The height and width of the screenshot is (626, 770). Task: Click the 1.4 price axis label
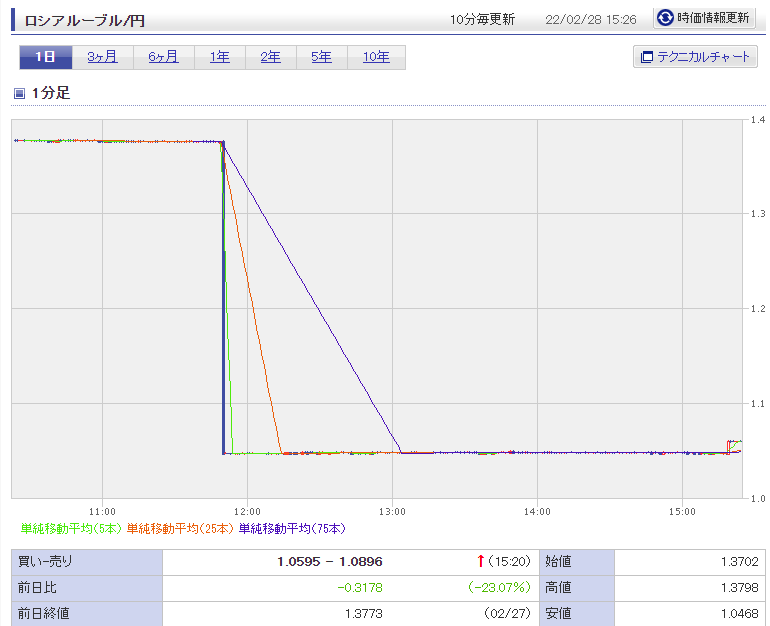[x=758, y=120]
